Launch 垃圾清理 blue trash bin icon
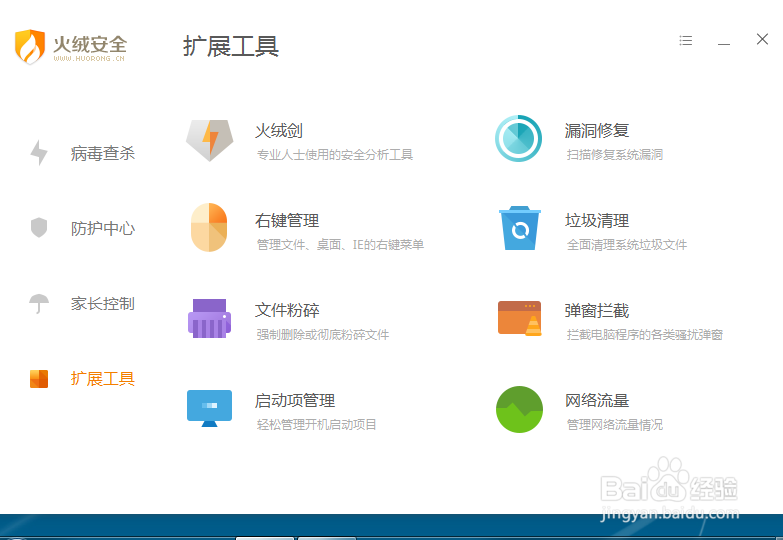This screenshot has width=783, height=540. (x=520, y=228)
